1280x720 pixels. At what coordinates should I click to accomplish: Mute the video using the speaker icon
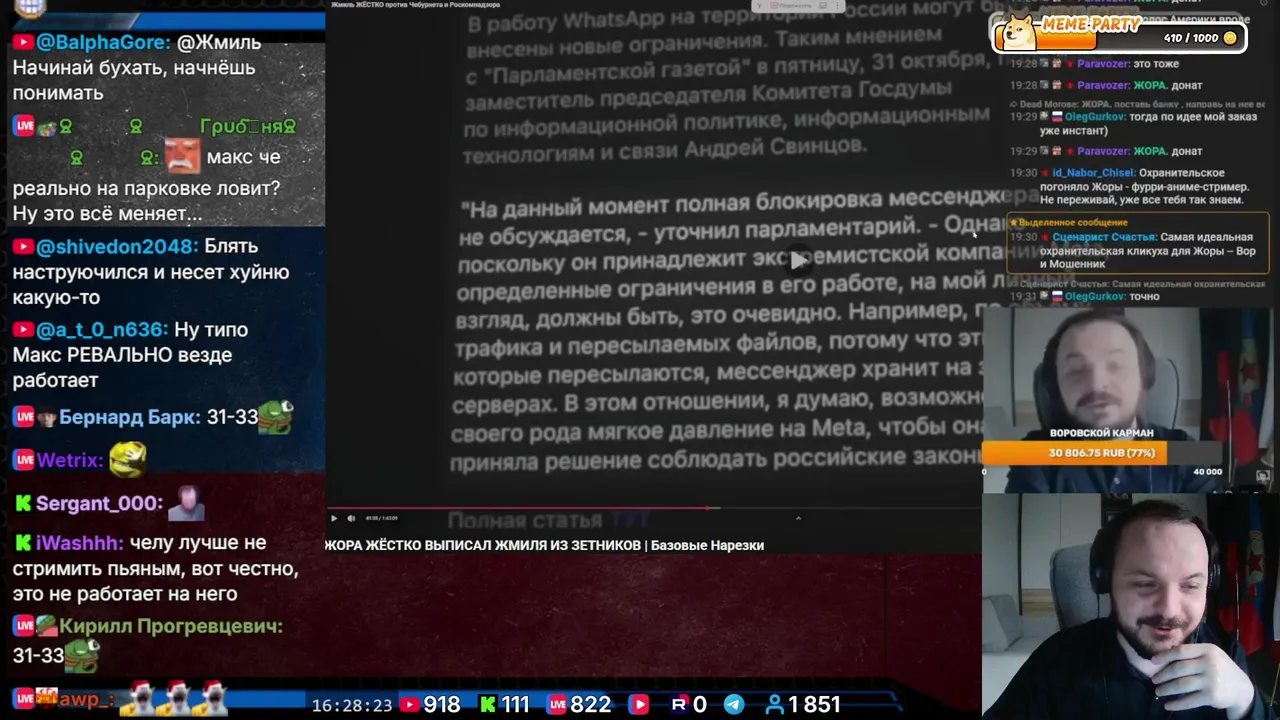[351, 518]
